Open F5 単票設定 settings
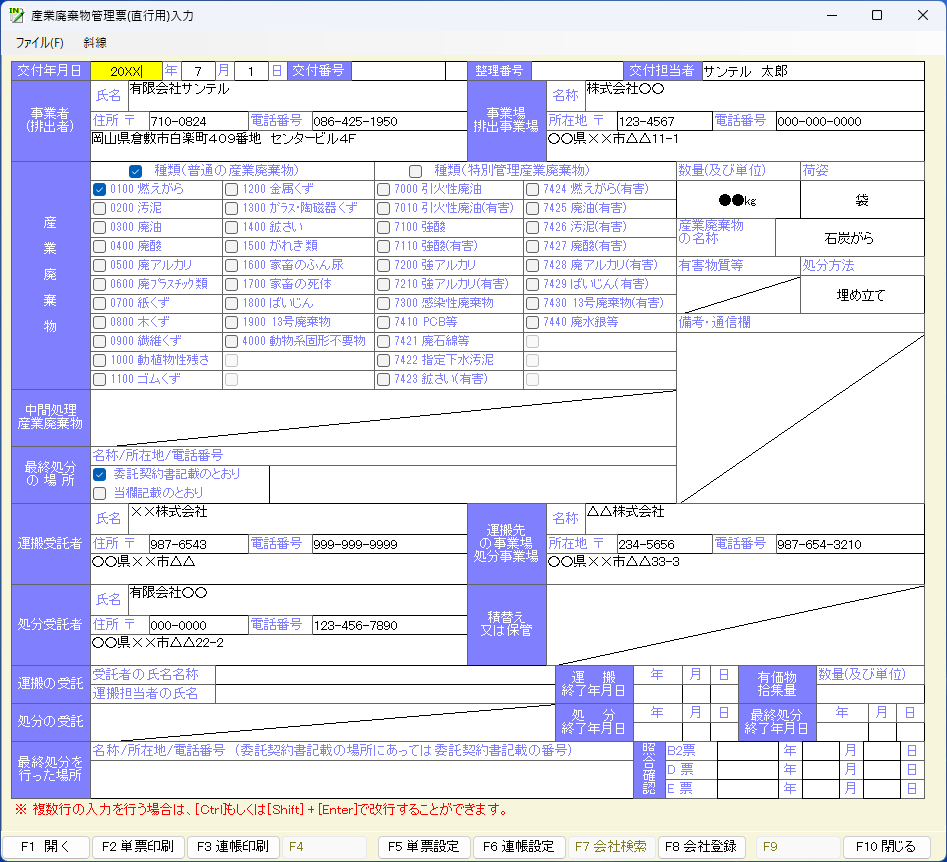 423,846
